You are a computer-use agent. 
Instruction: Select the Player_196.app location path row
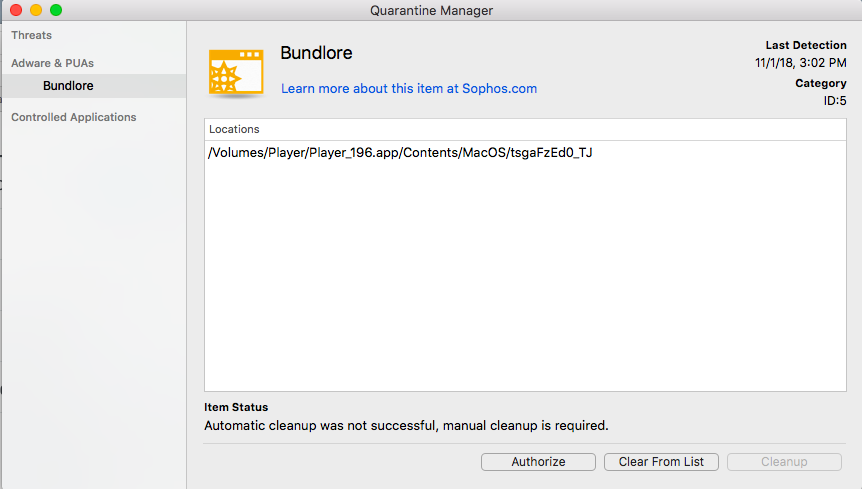399,153
